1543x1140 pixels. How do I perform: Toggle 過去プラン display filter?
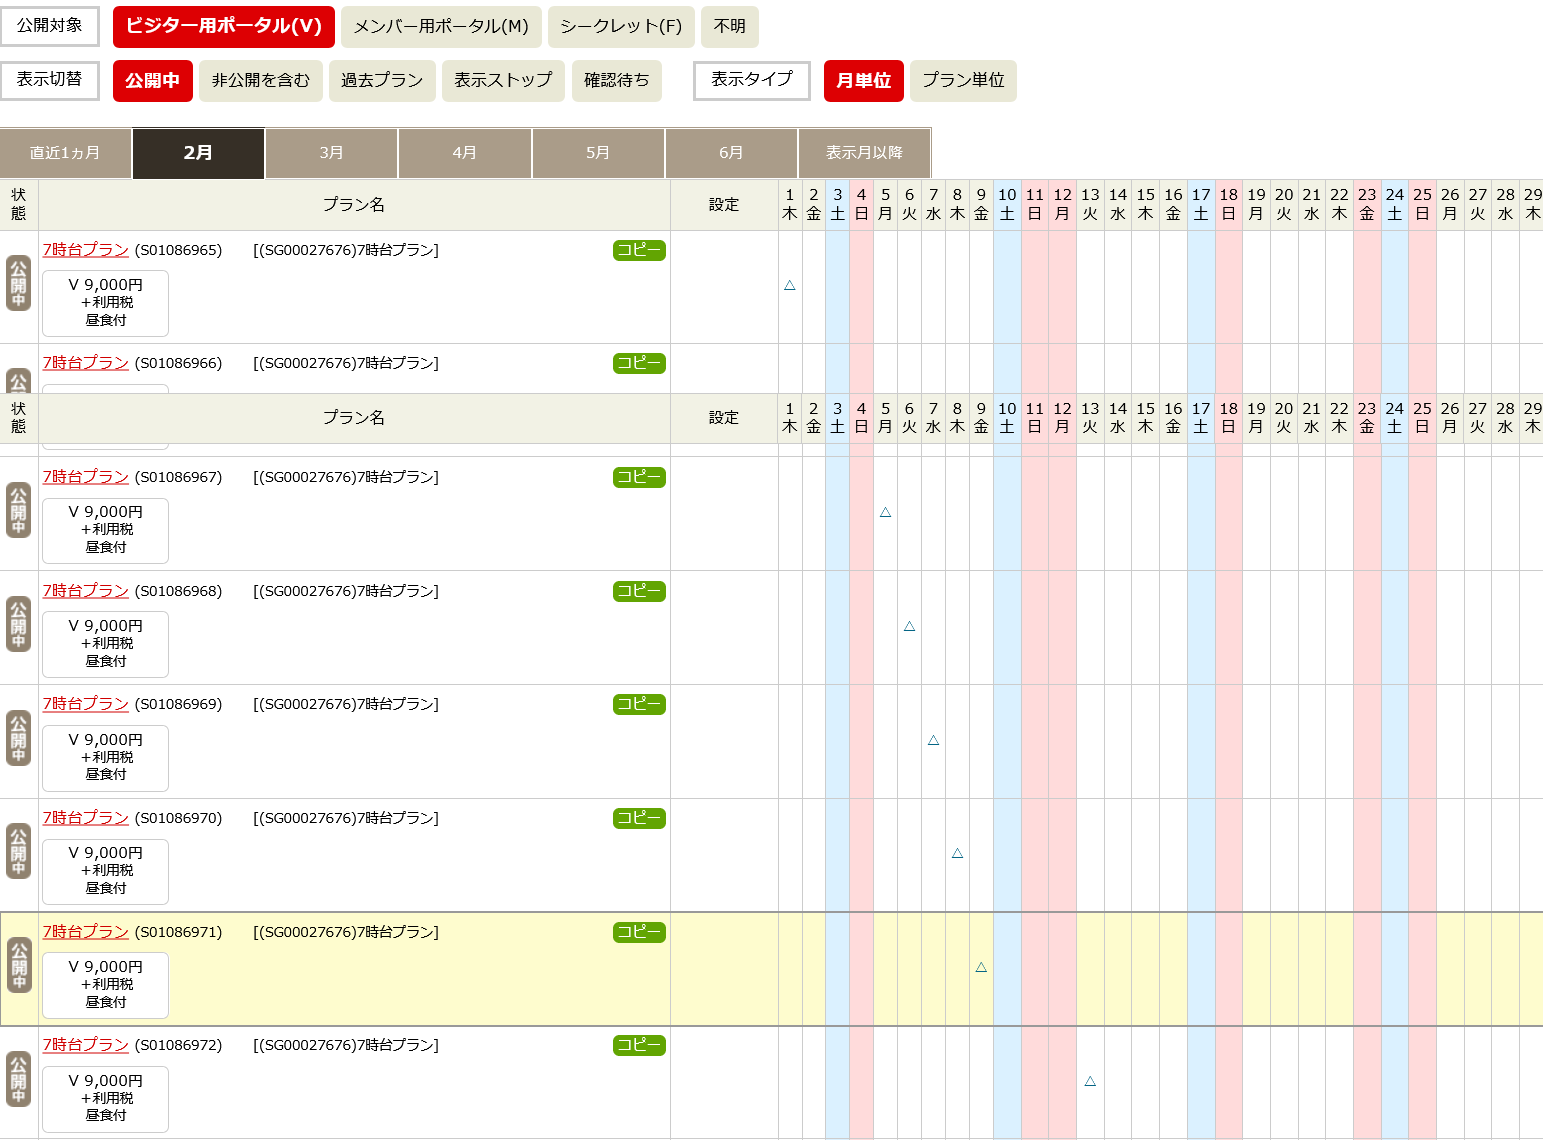(x=382, y=81)
